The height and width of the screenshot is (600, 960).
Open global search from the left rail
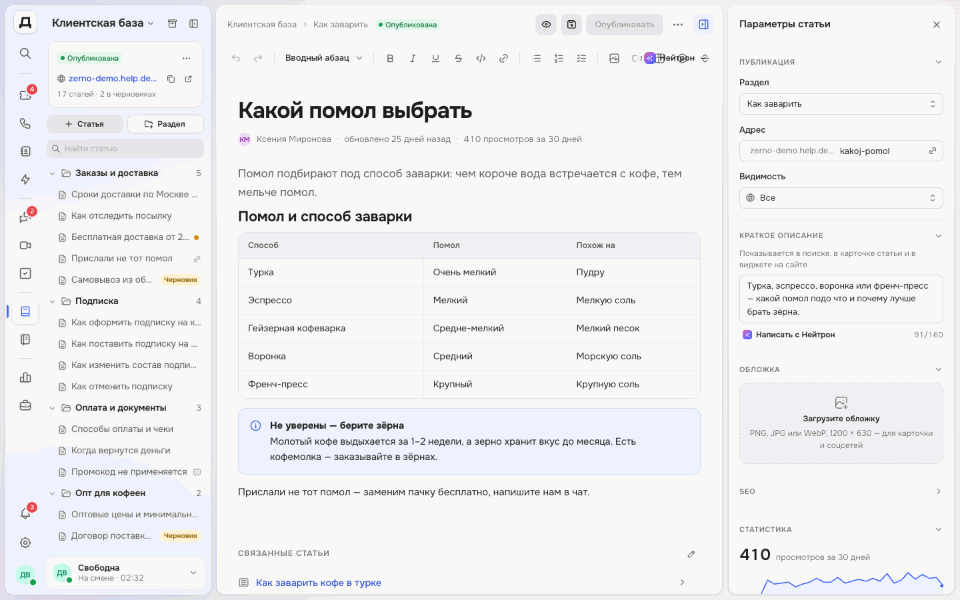[x=25, y=53]
